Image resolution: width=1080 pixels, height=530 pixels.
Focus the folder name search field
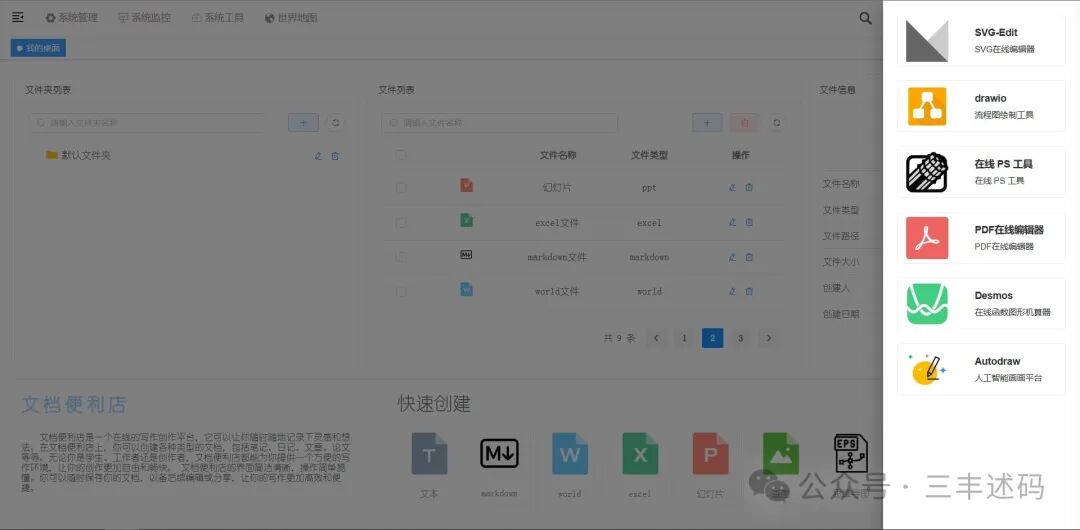coord(147,123)
